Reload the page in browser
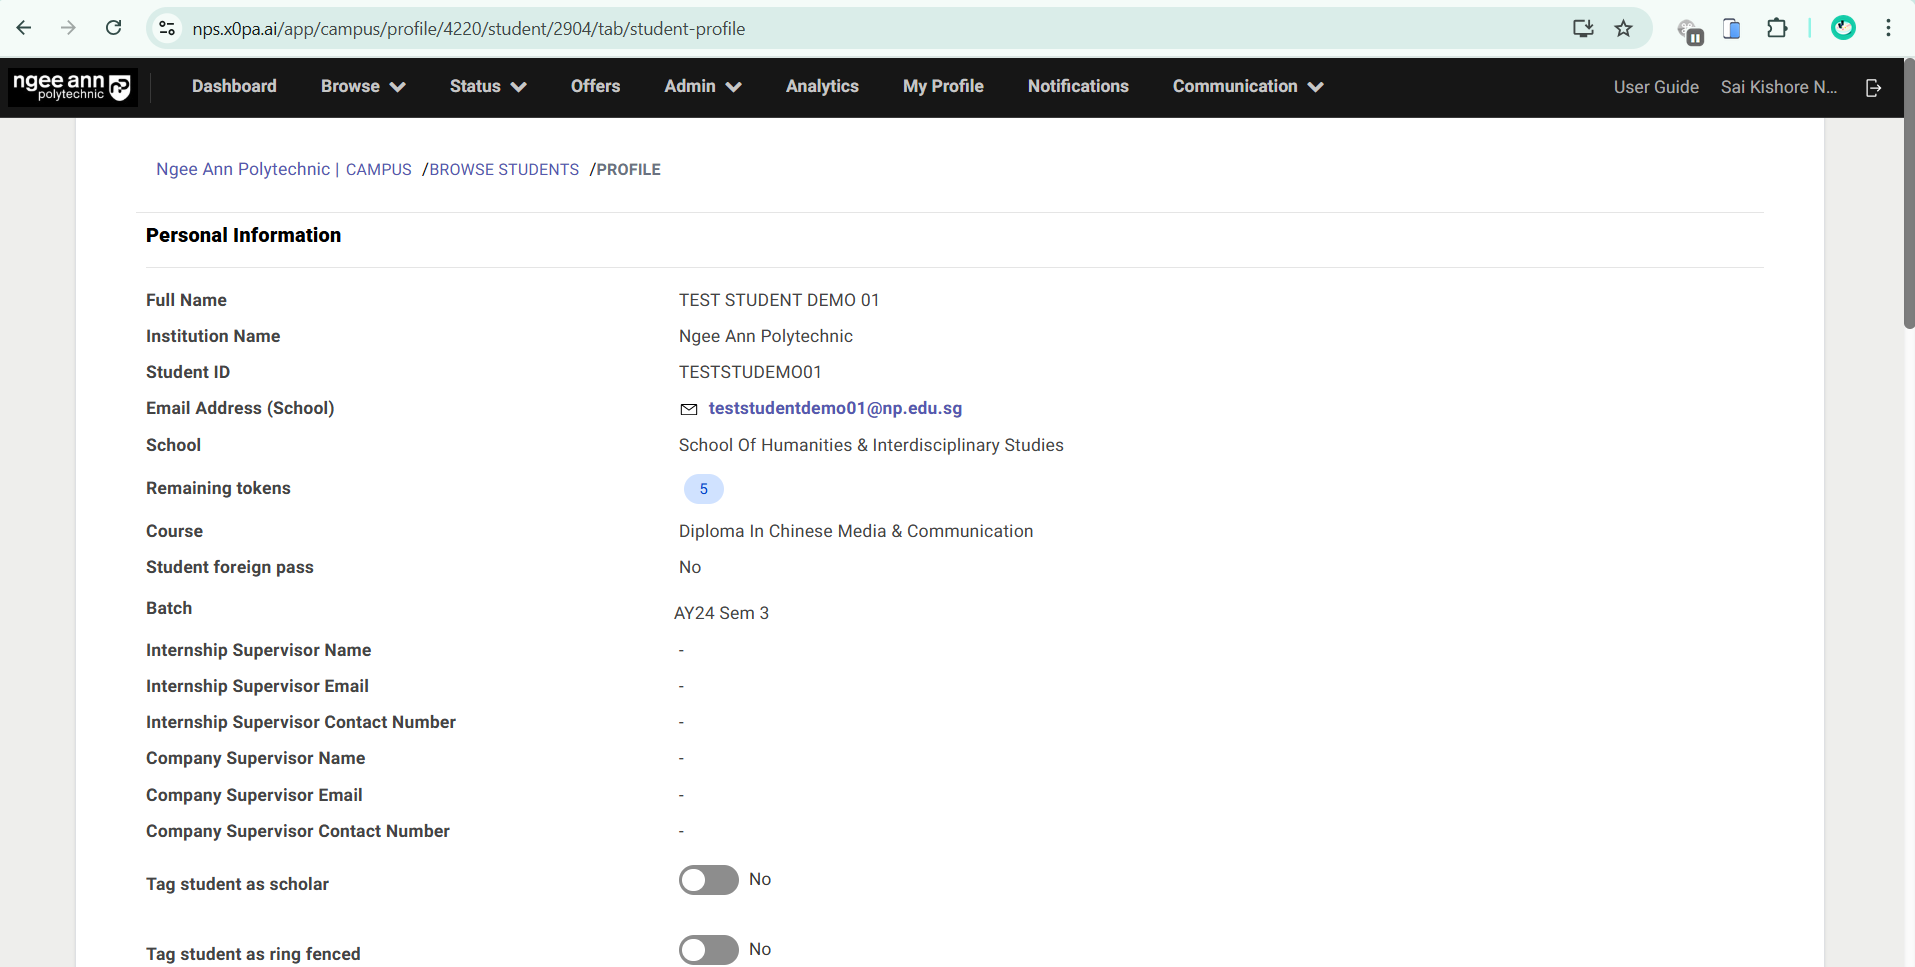The width and height of the screenshot is (1915, 967). coord(114,28)
